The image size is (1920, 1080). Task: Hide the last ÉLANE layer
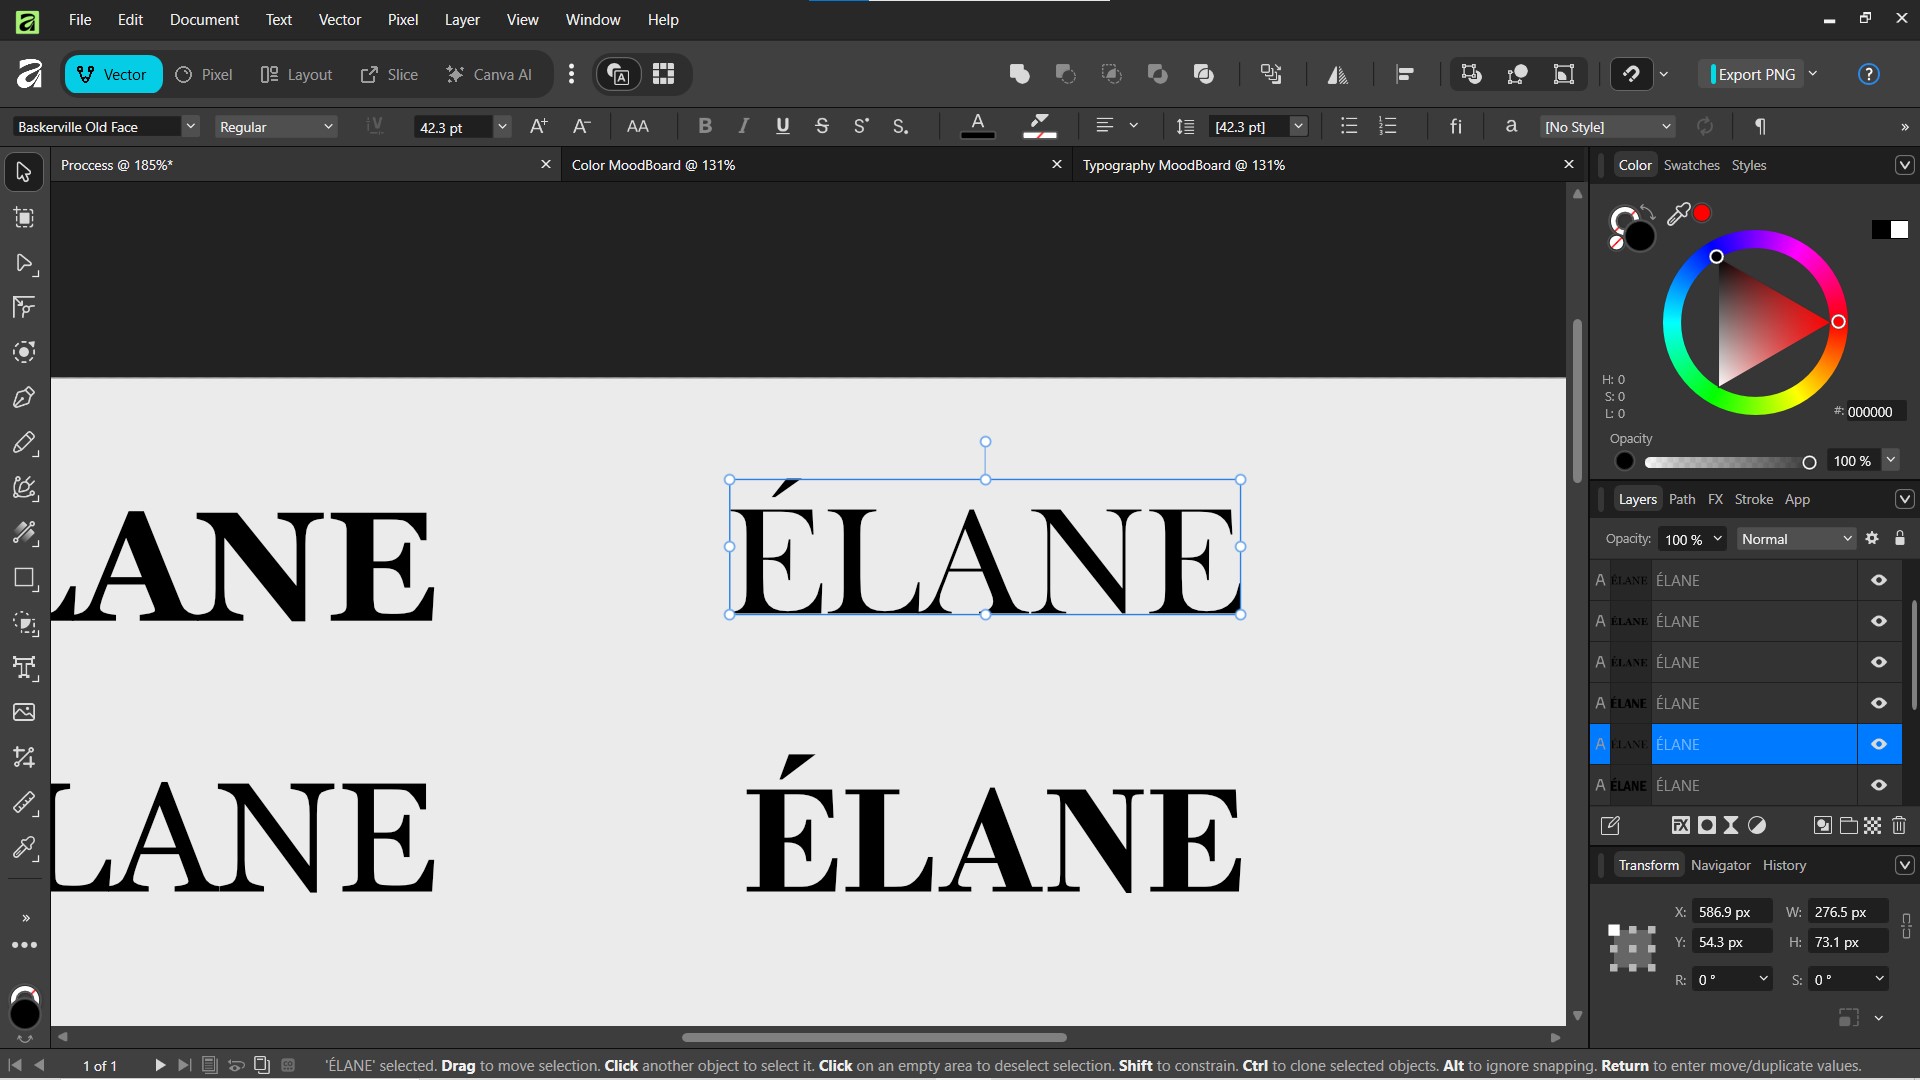pos(1879,785)
